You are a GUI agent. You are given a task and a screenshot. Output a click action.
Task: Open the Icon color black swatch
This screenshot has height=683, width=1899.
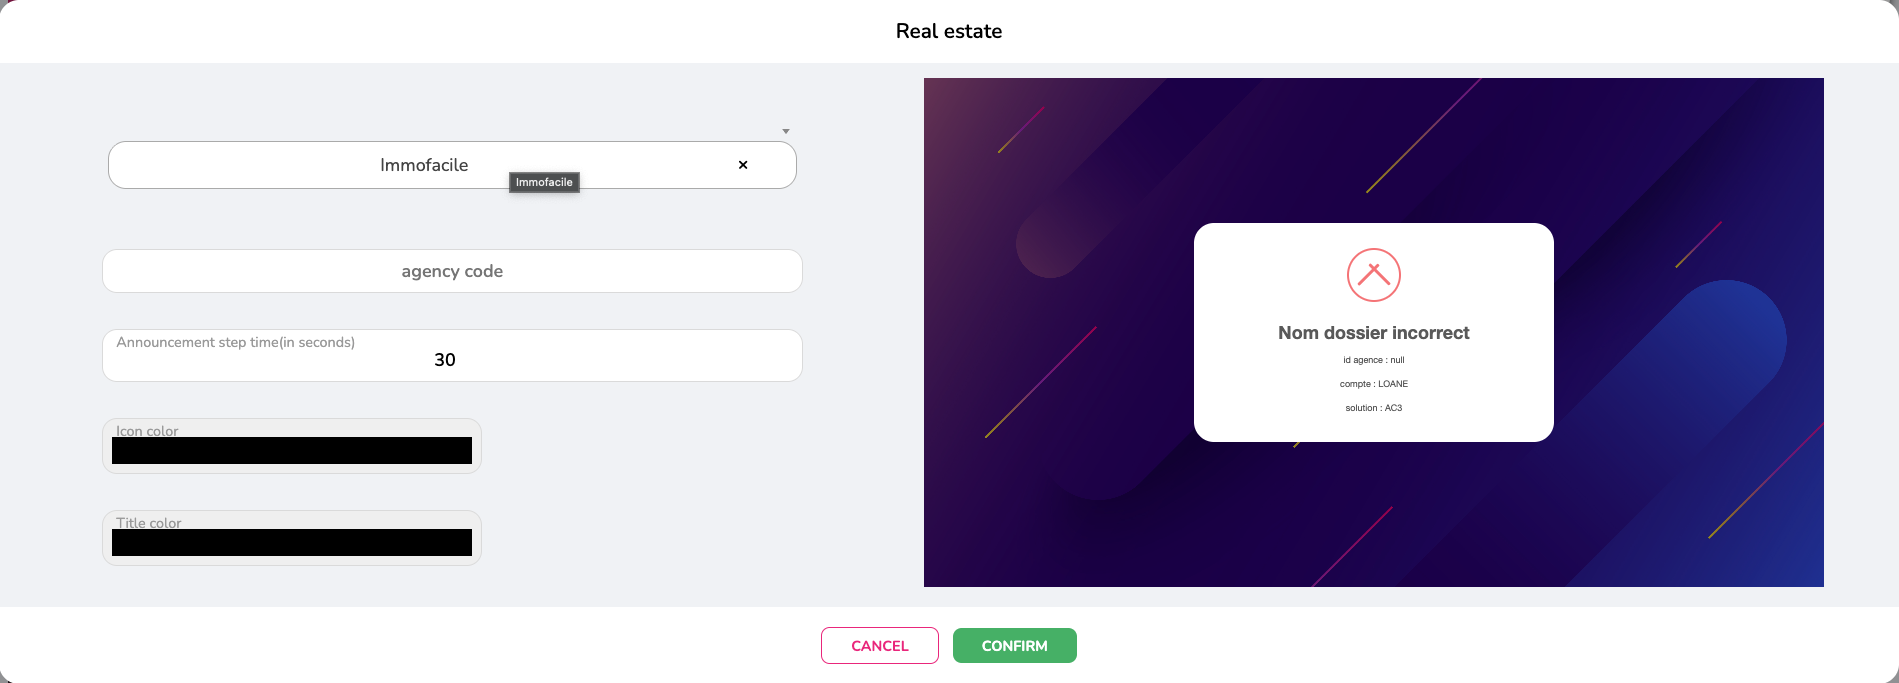pyautogui.click(x=292, y=451)
